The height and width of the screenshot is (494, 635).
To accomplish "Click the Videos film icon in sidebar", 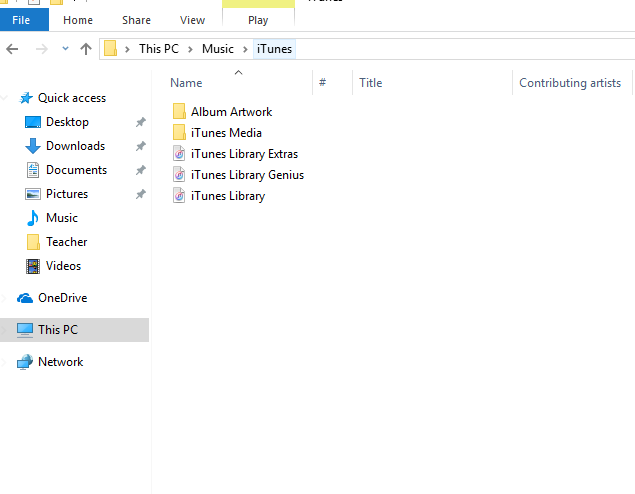I will [33, 266].
